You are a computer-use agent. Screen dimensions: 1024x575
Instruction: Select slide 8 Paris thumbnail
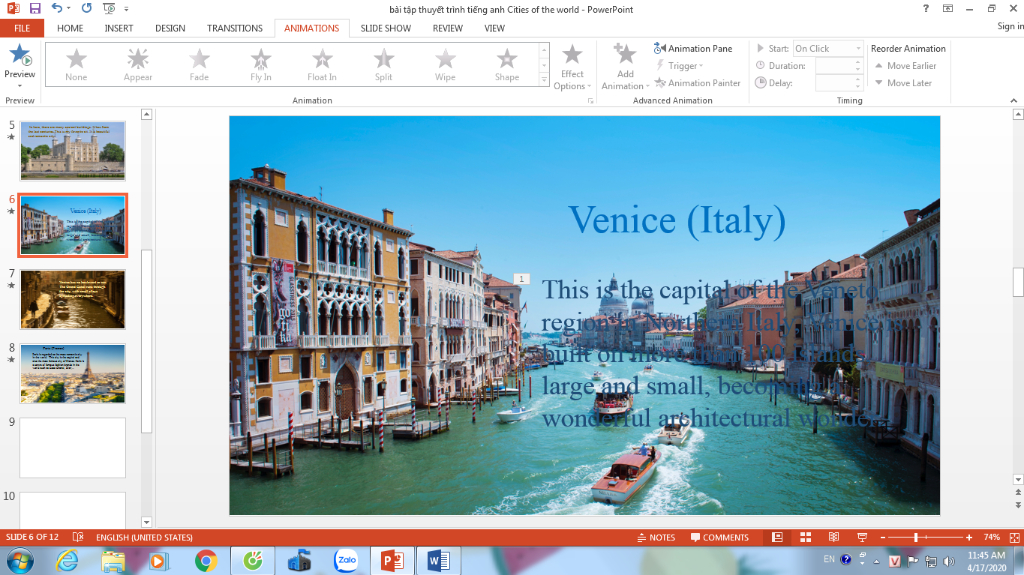pyautogui.click(x=72, y=374)
